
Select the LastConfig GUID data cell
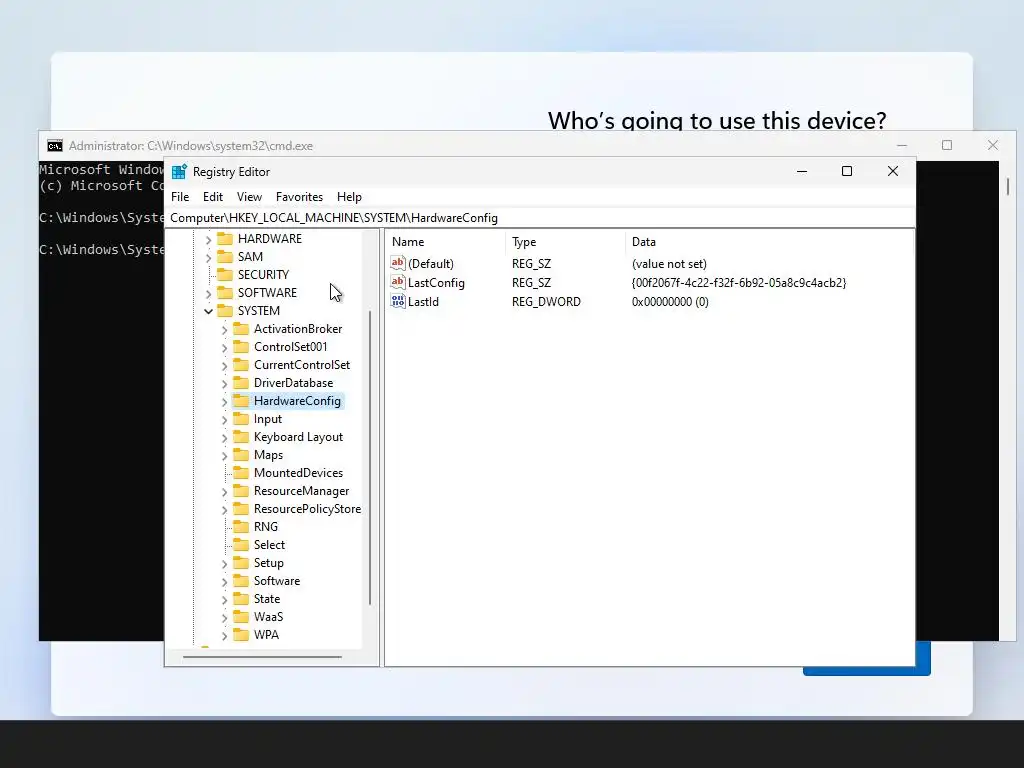pyautogui.click(x=739, y=283)
